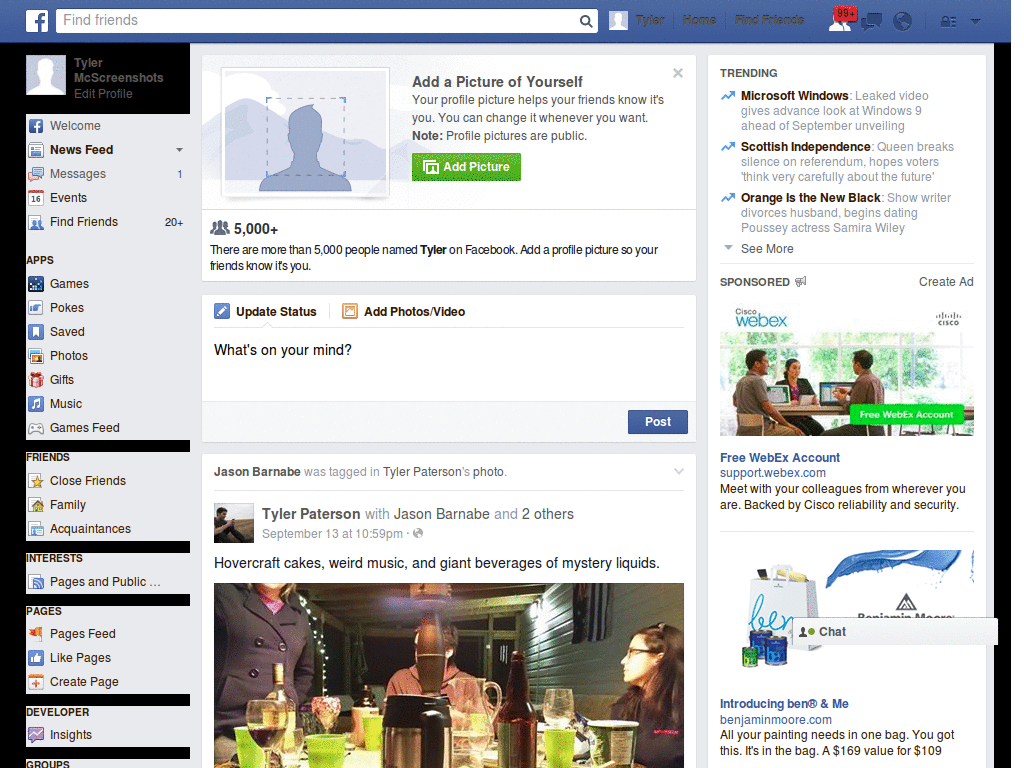Screen dimensions: 1024x768
Task: Open the story options chevron on Jason Barnabe post
Action: (679, 470)
